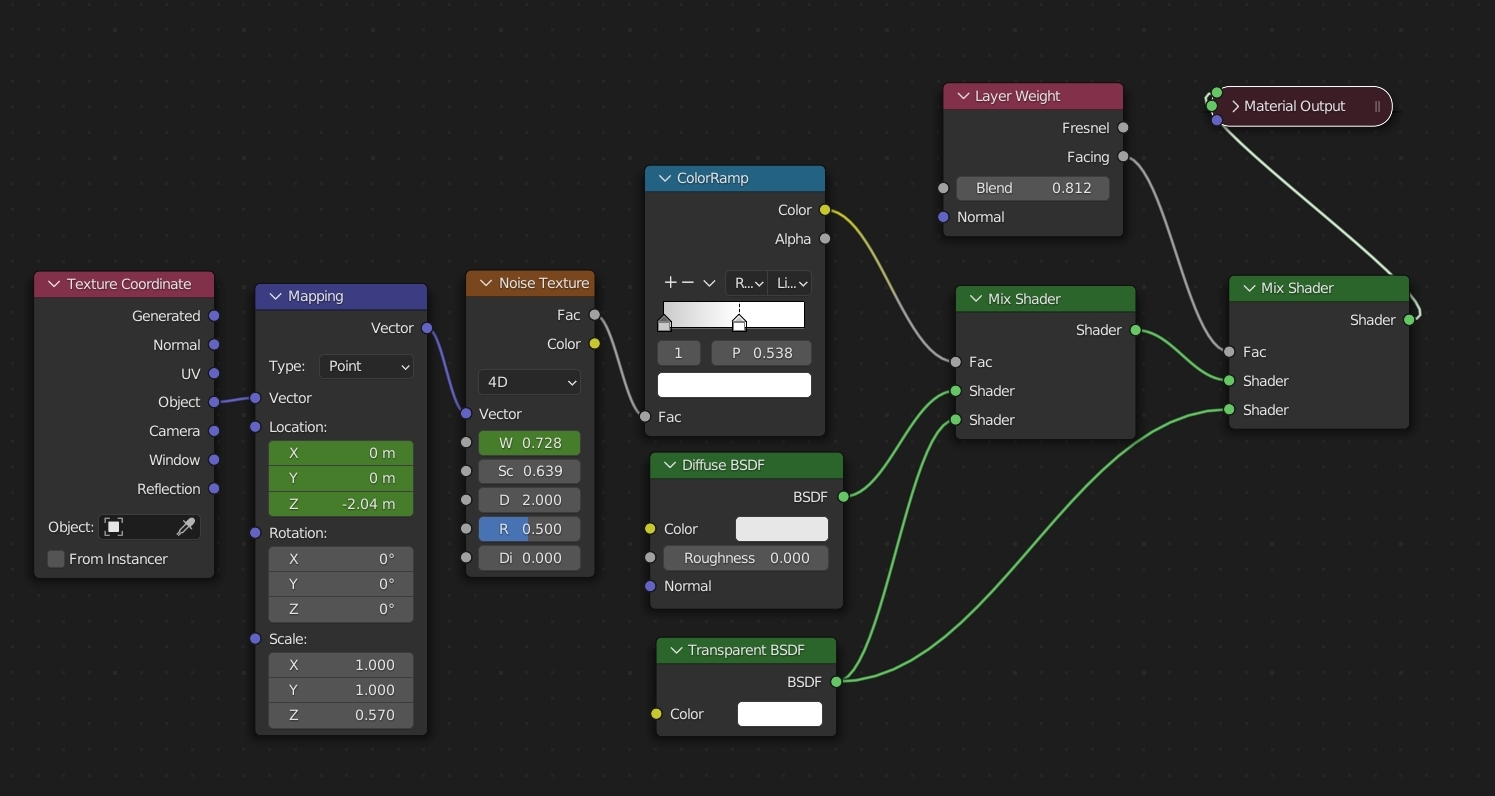1495x796 pixels.
Task: Click the Diffuse BSDF color swatch
Action: (x=782, y=529)
